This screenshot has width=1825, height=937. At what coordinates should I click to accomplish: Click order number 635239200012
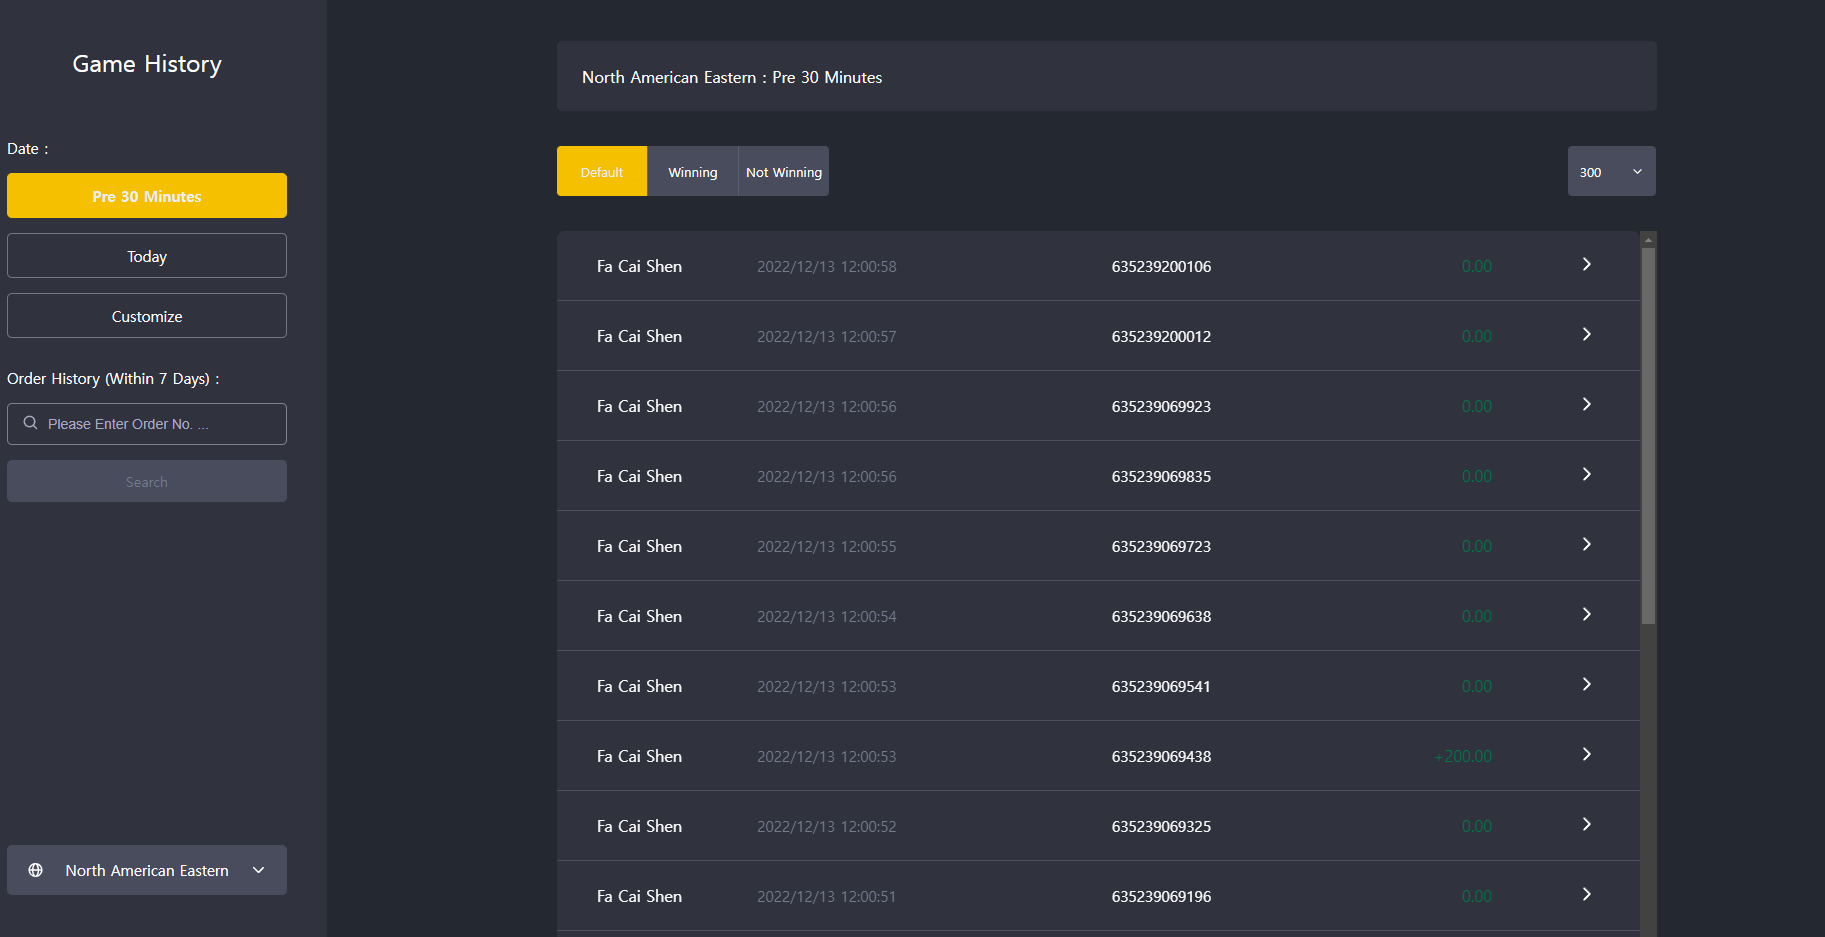coord(1161,336)
